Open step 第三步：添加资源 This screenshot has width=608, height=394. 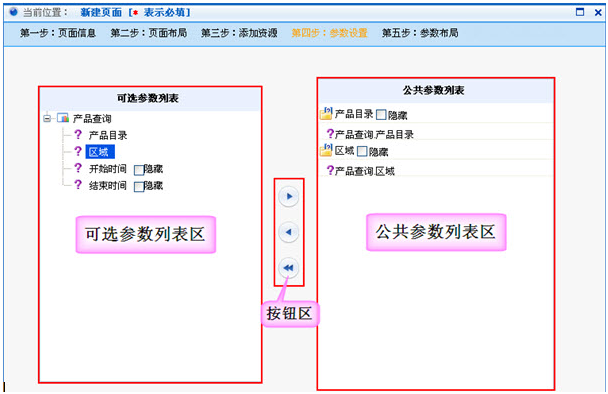point(239,33)
